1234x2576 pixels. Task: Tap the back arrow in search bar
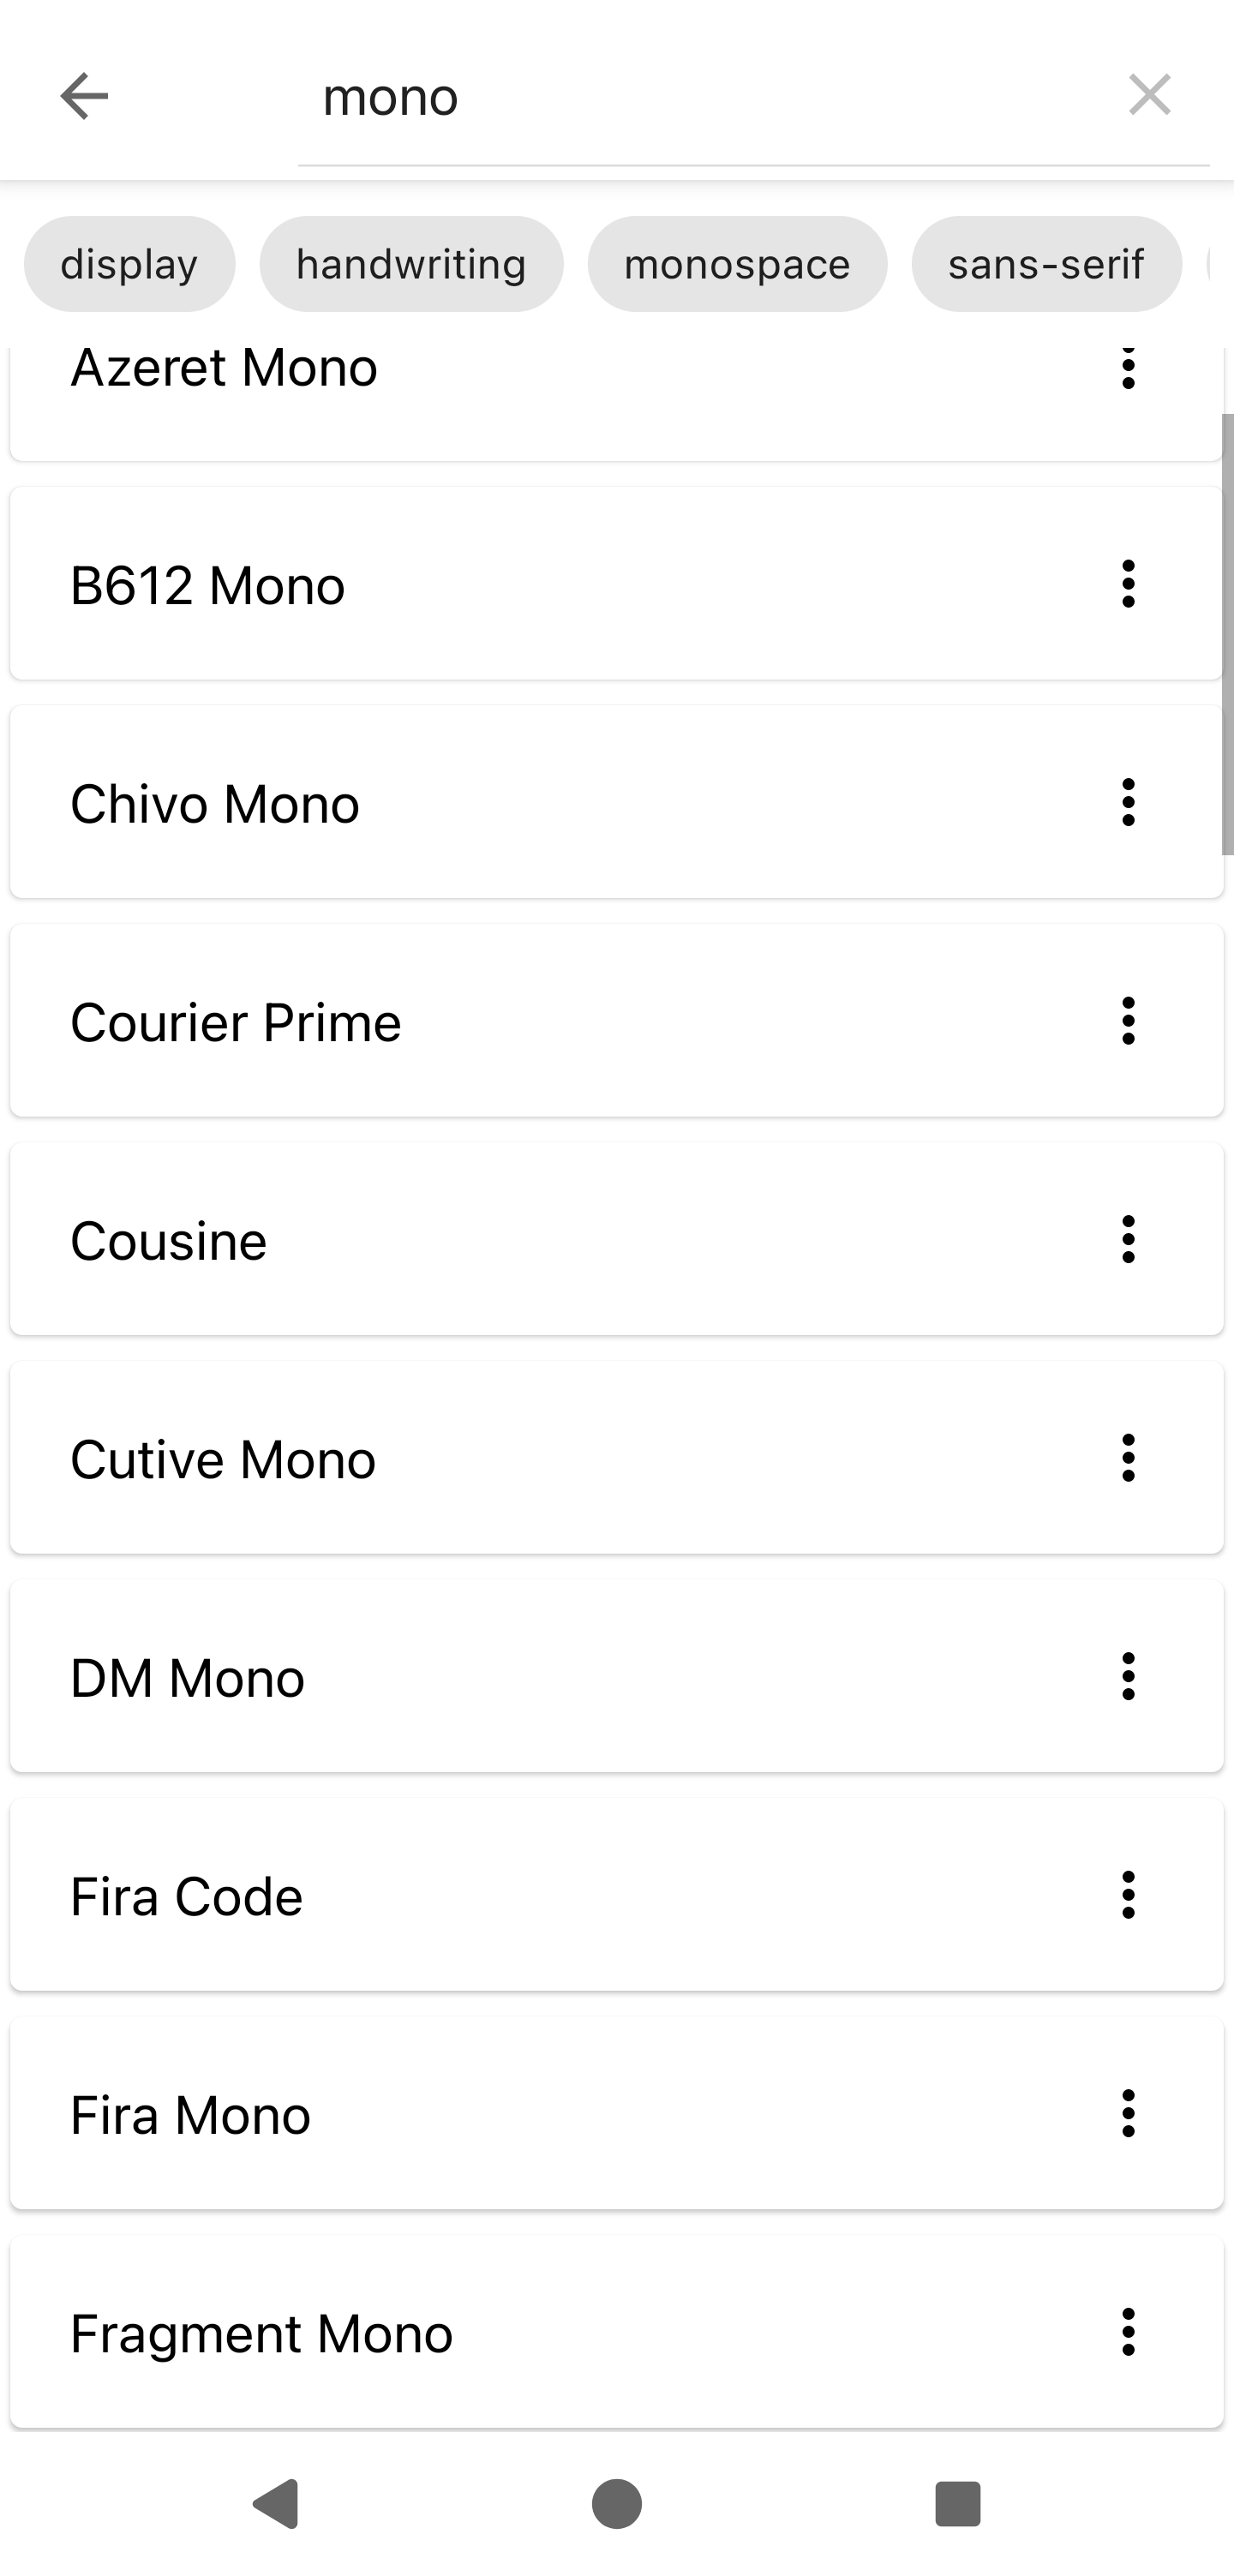(84, 96)
